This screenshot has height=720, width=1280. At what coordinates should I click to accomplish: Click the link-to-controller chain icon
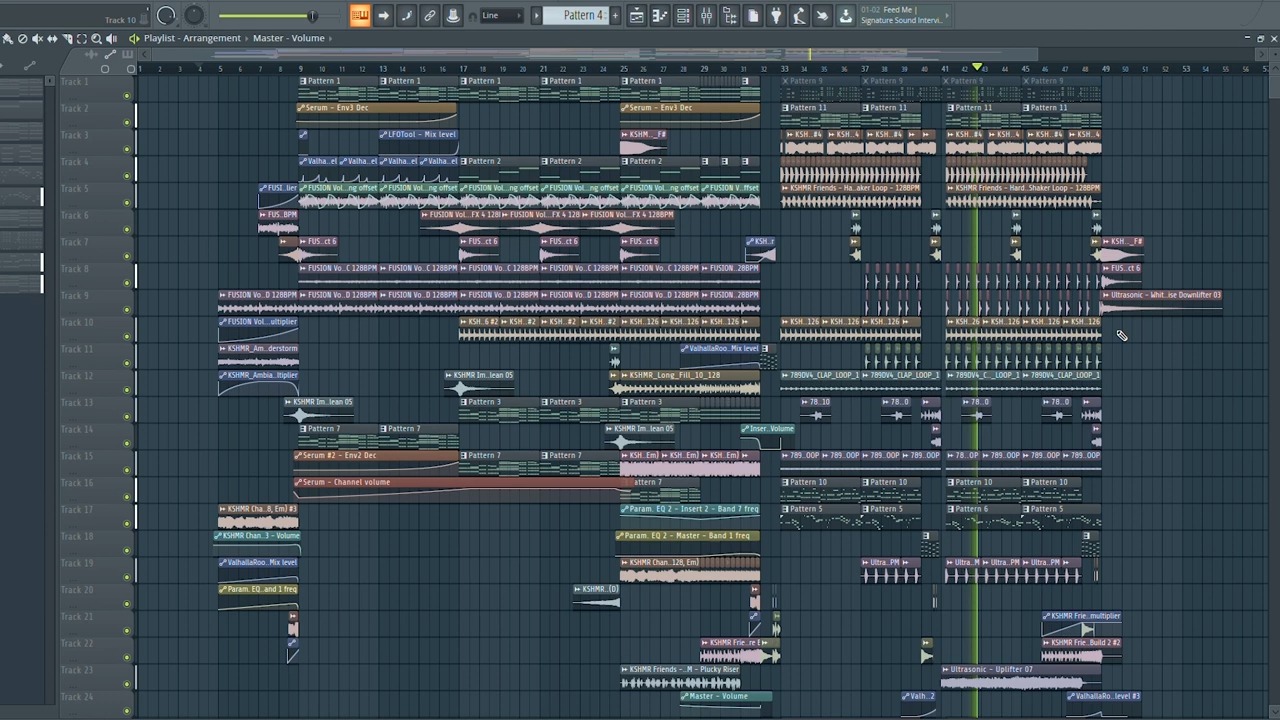click(429, 15)
